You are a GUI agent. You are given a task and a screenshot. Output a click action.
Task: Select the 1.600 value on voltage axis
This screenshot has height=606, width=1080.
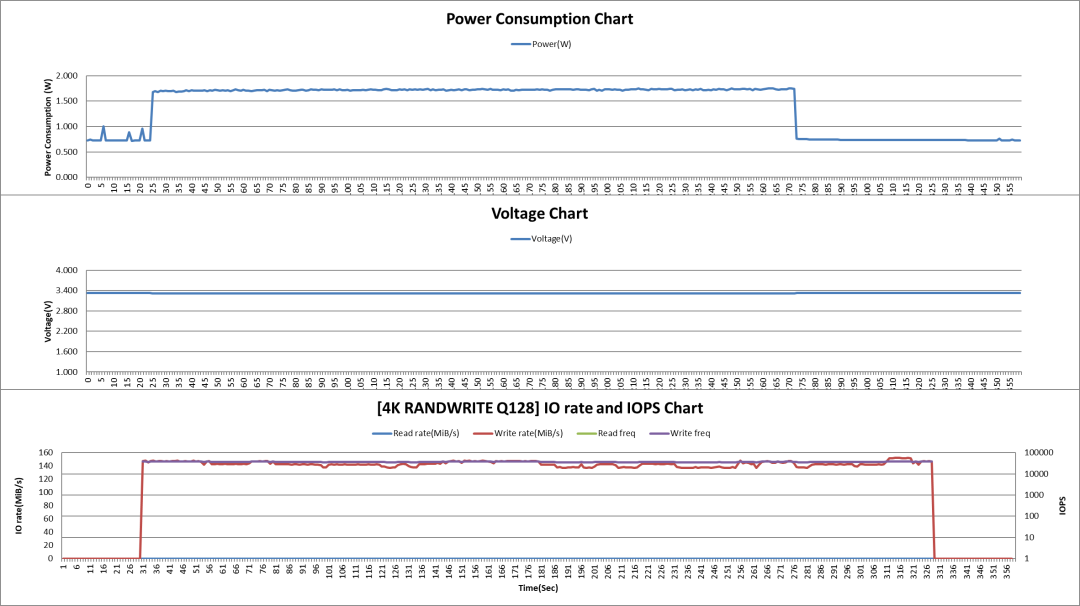(x=67, y=352)
